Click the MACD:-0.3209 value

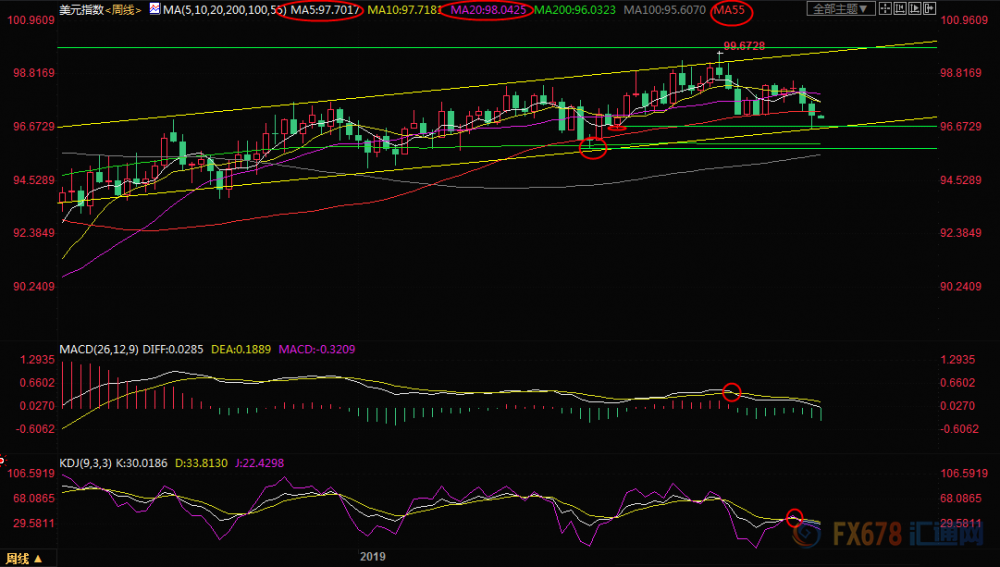317,350
